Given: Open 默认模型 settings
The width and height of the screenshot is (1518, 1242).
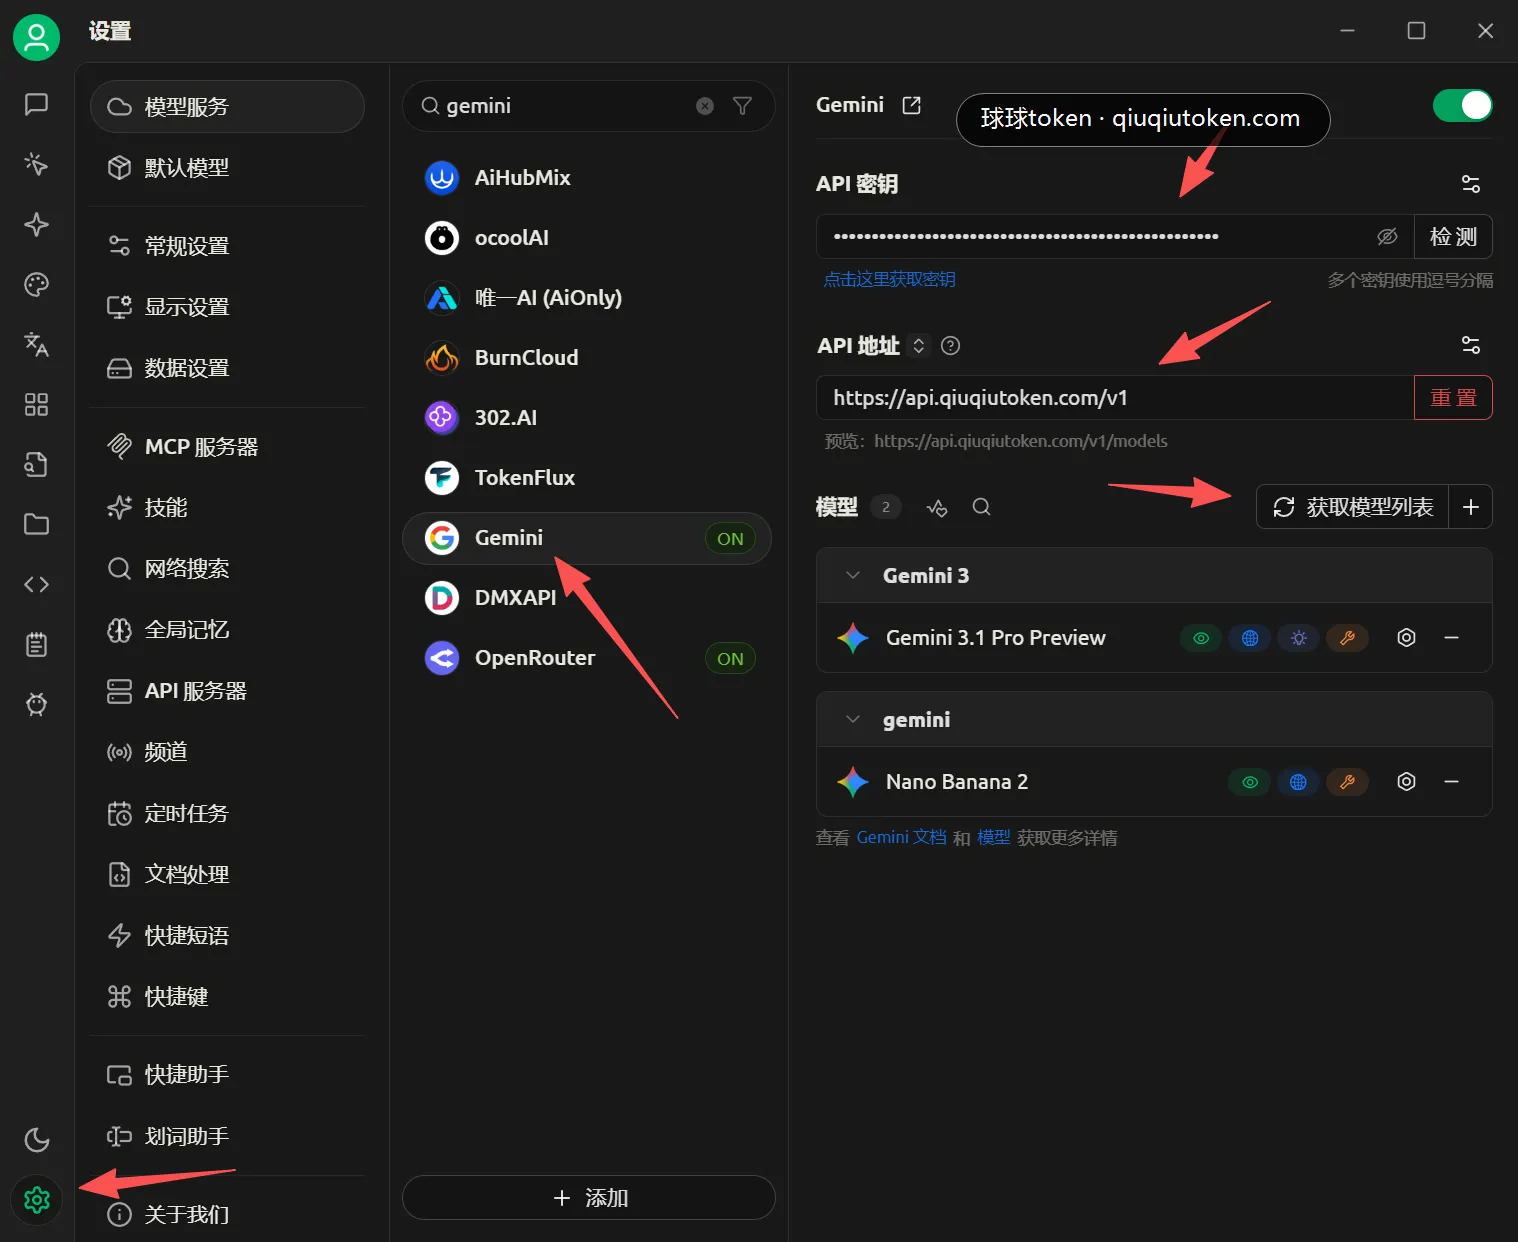Looking at the screenshot, I should [227, 167].
